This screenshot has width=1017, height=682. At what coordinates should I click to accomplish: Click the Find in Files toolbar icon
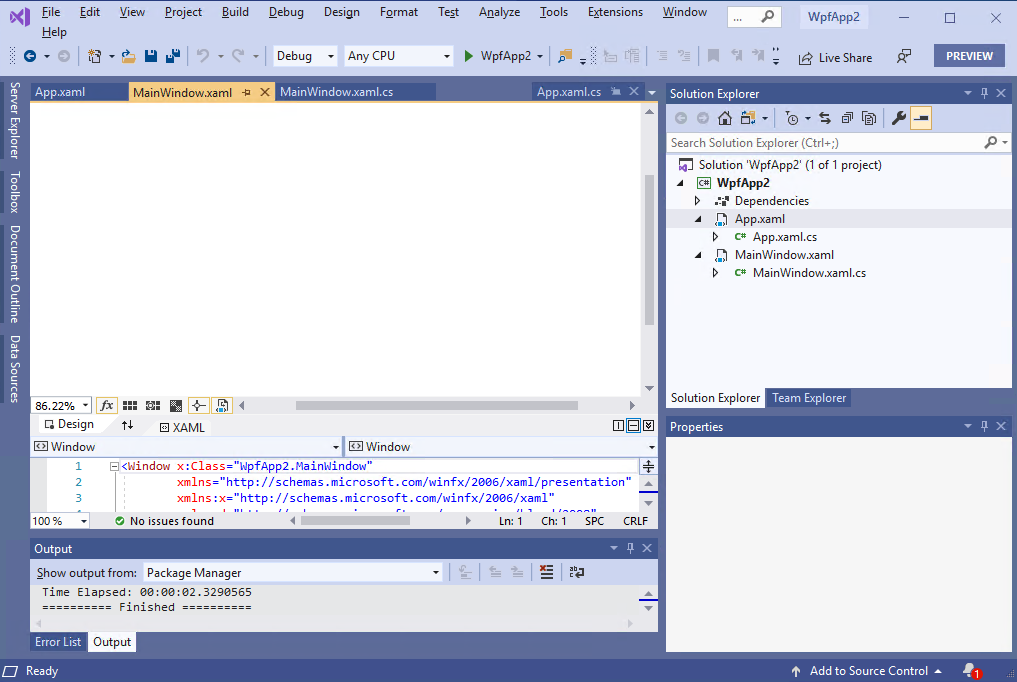(x=564, y=56)
